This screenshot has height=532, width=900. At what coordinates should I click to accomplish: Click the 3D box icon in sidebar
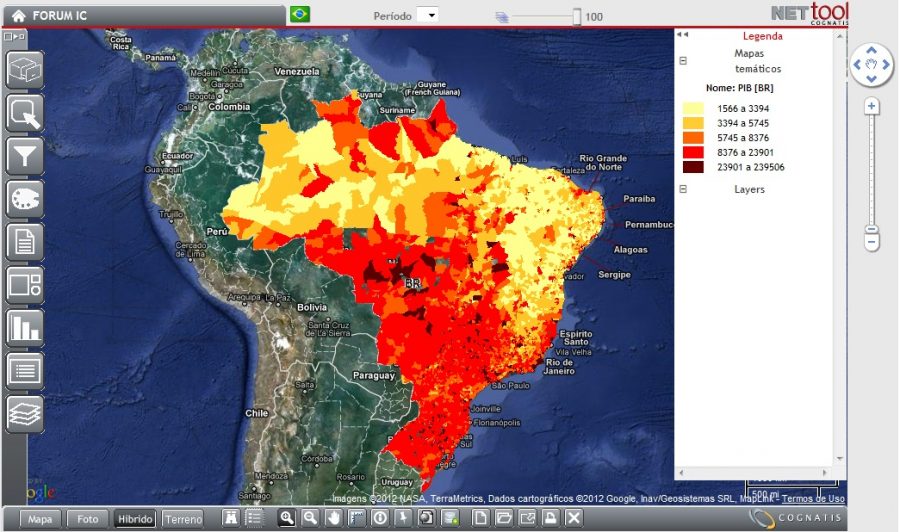[25, 70]
